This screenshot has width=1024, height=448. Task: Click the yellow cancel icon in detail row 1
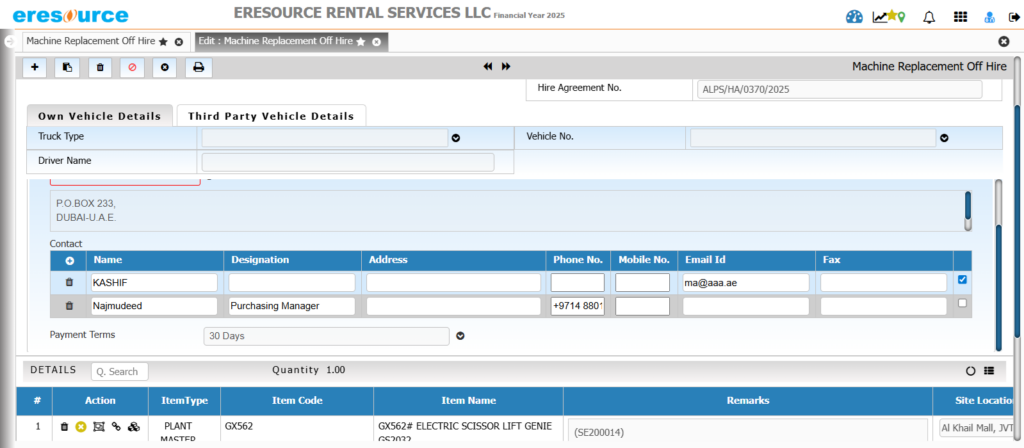point(81,427)
